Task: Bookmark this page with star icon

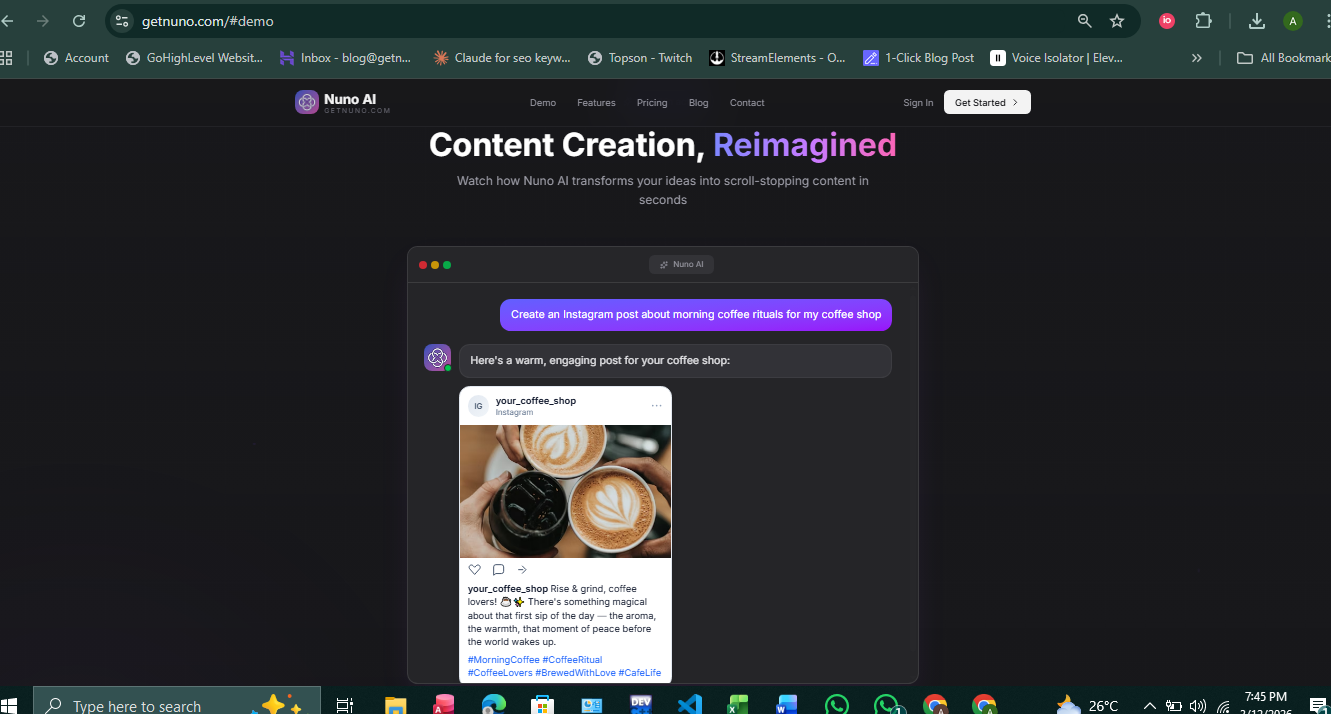Action: [1117, 21]
